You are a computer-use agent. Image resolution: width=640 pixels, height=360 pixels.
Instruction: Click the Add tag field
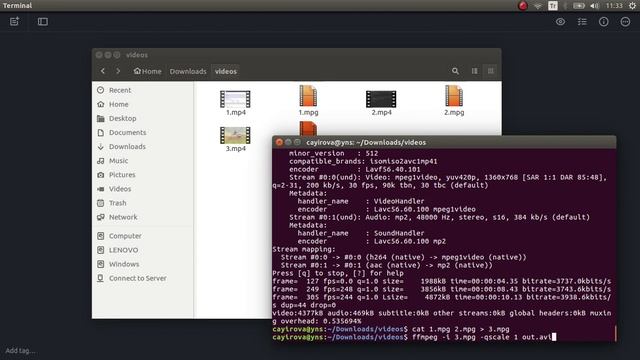click(x=20, y=351)
